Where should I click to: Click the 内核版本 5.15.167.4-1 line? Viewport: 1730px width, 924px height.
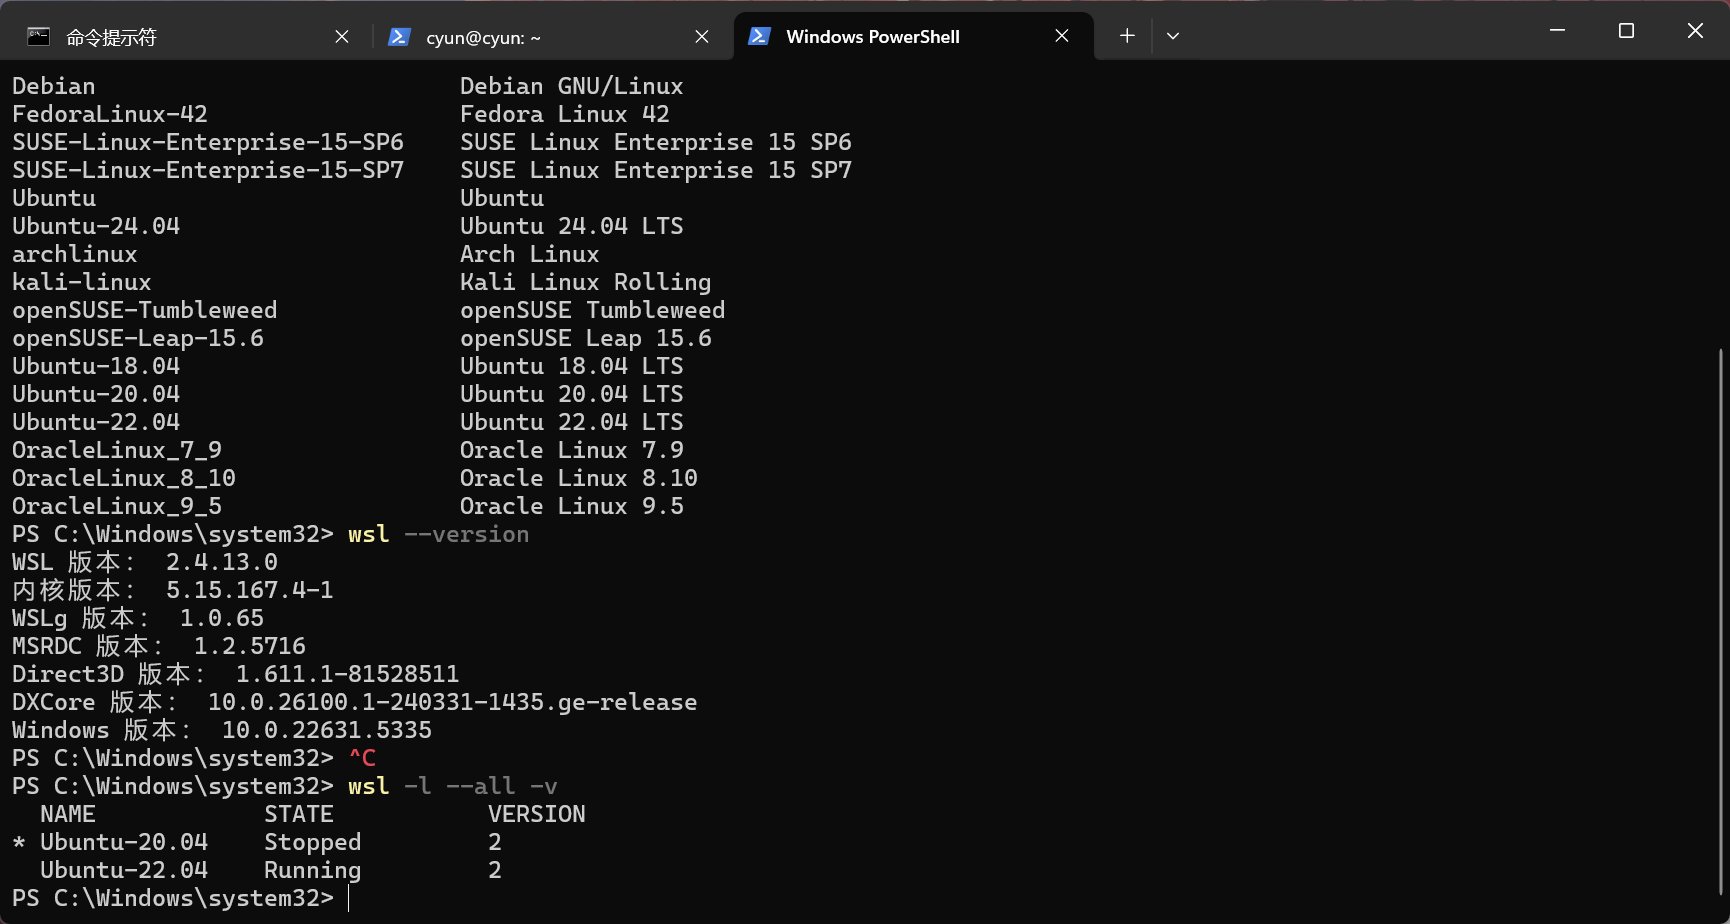tap(173, 590)
